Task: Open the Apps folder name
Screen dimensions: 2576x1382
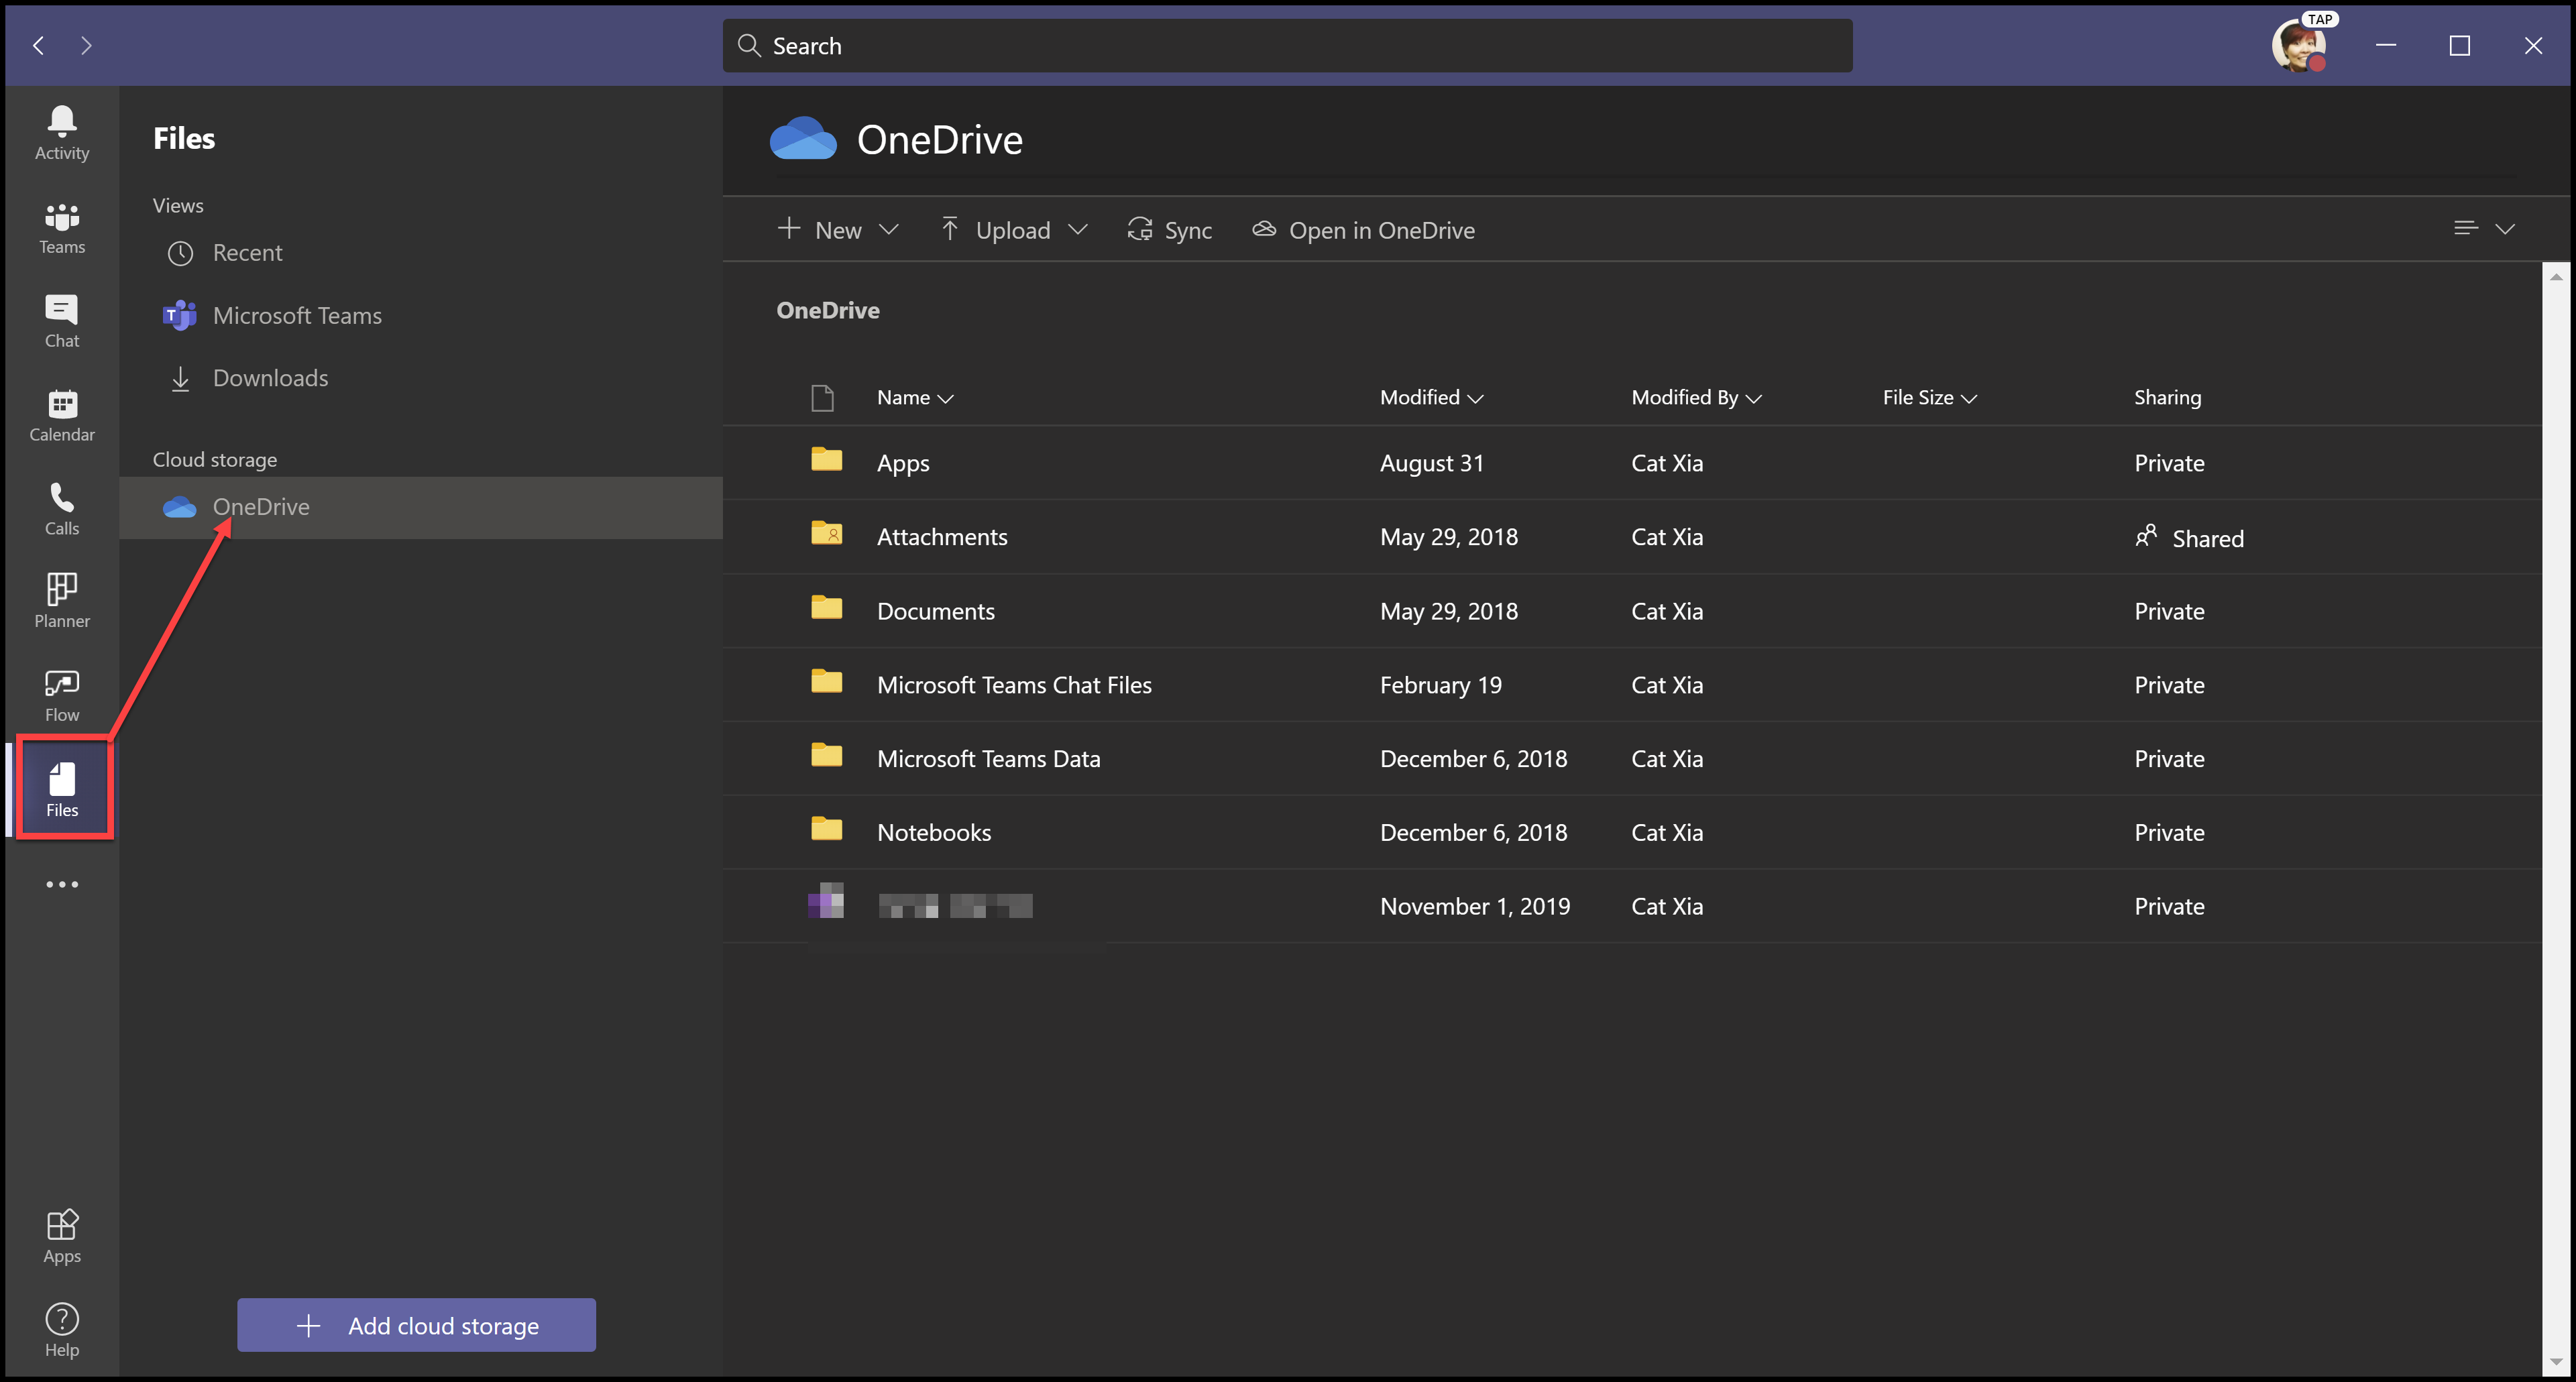Action: [903, 463]
